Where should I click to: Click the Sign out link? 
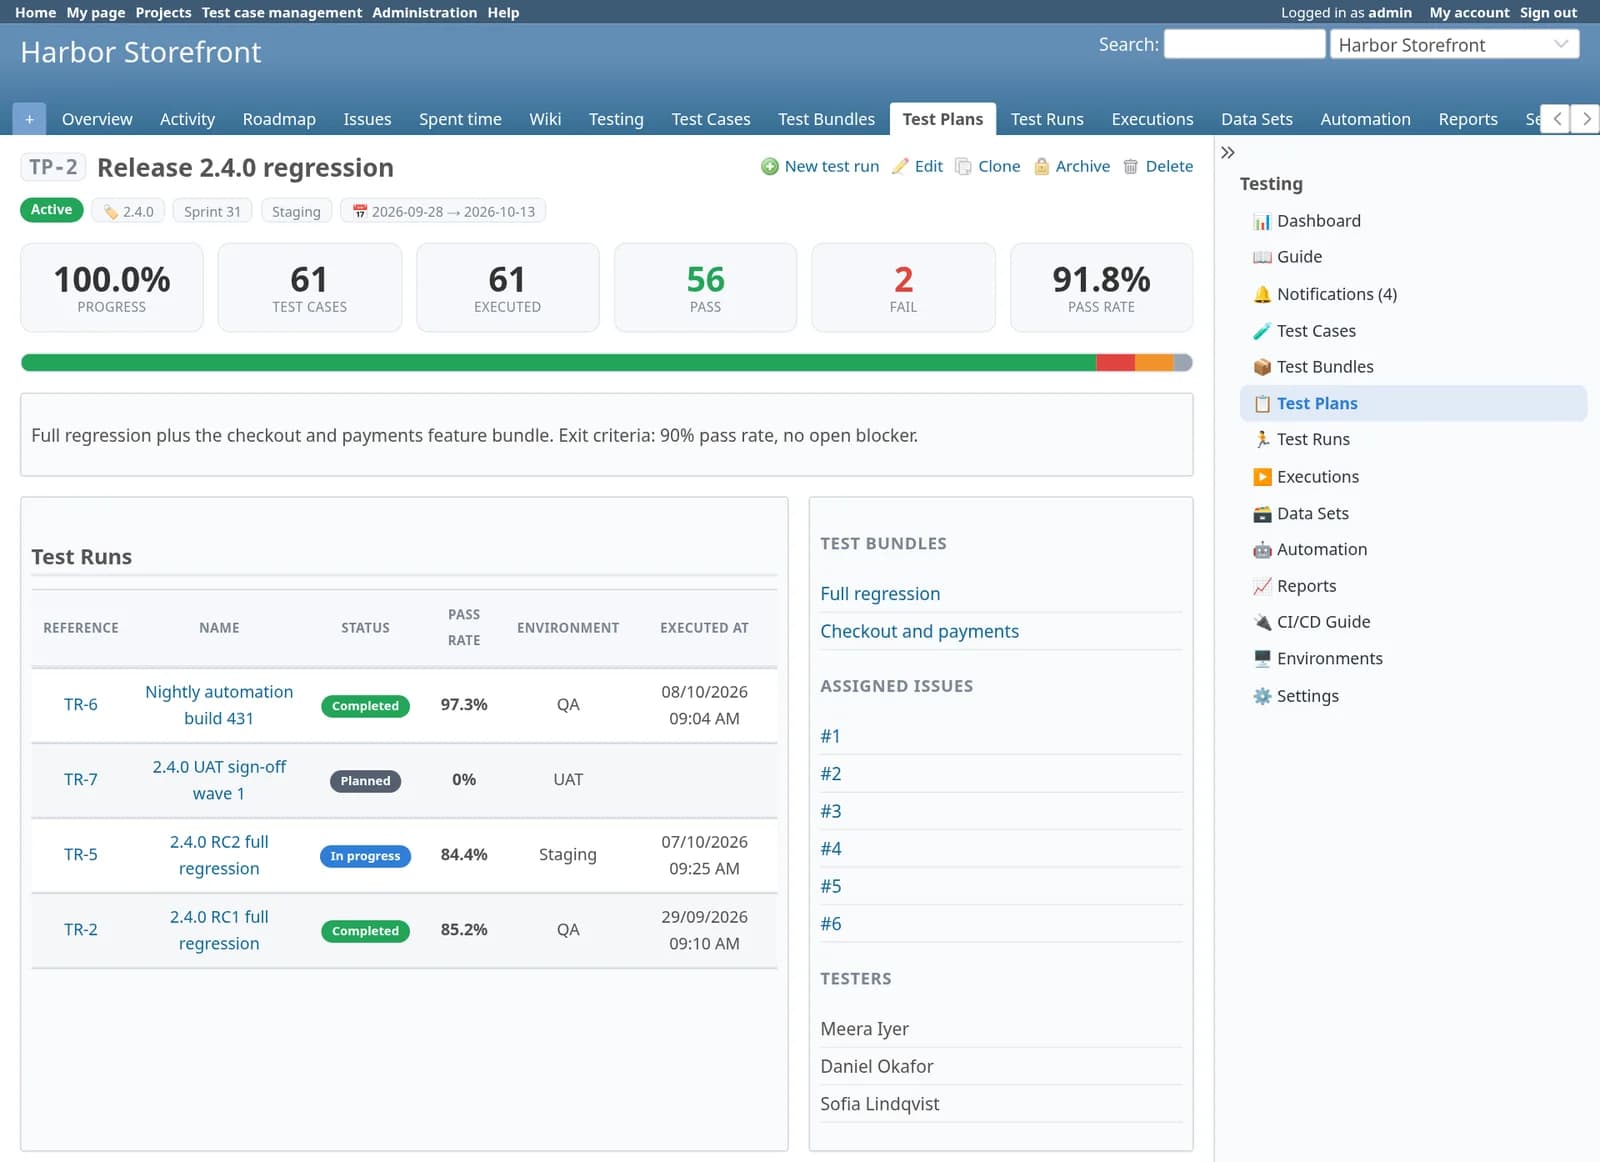point(1548,12)
